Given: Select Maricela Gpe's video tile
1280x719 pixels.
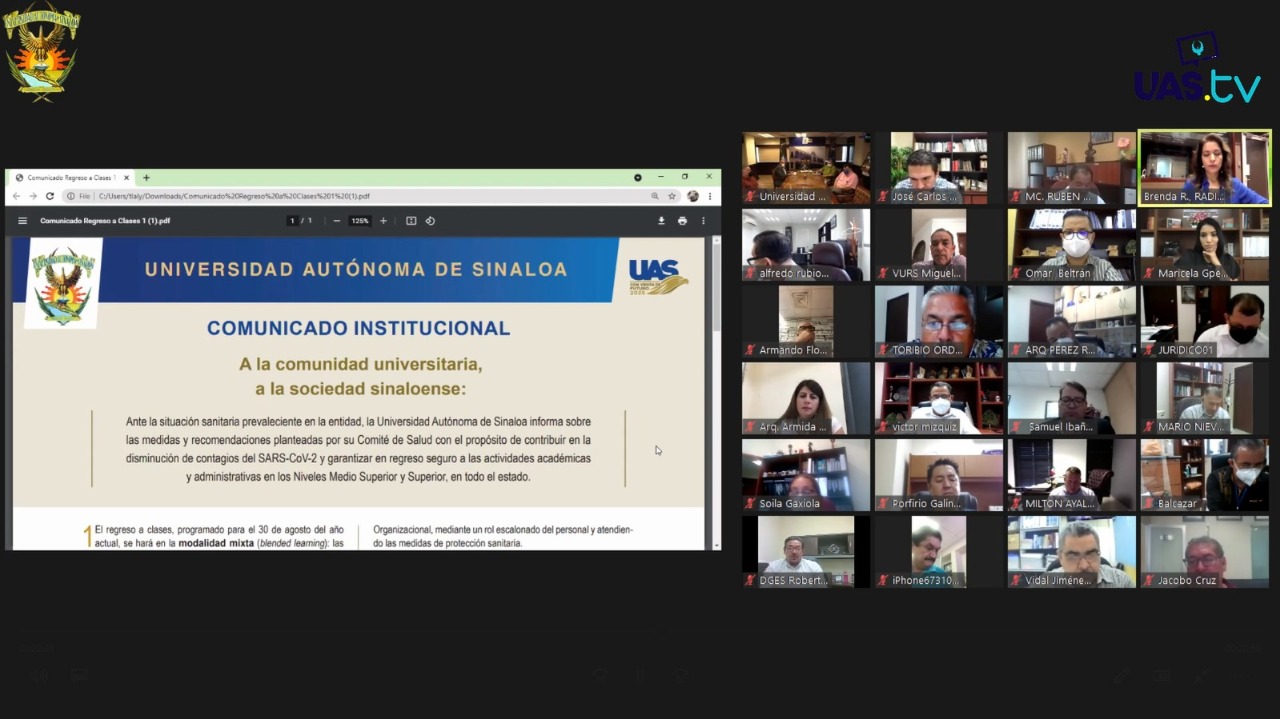Looking at the screenshot, I should point(1205,245).
